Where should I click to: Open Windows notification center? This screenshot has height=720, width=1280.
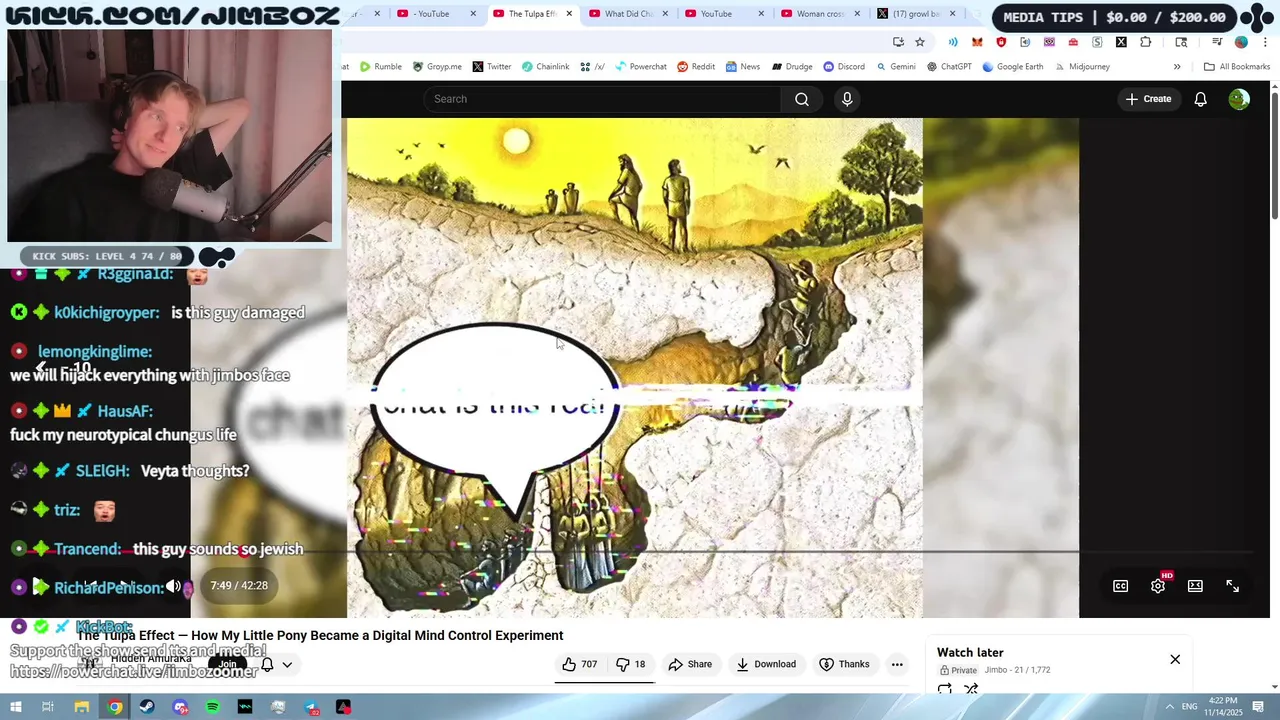pos(1259,707)
